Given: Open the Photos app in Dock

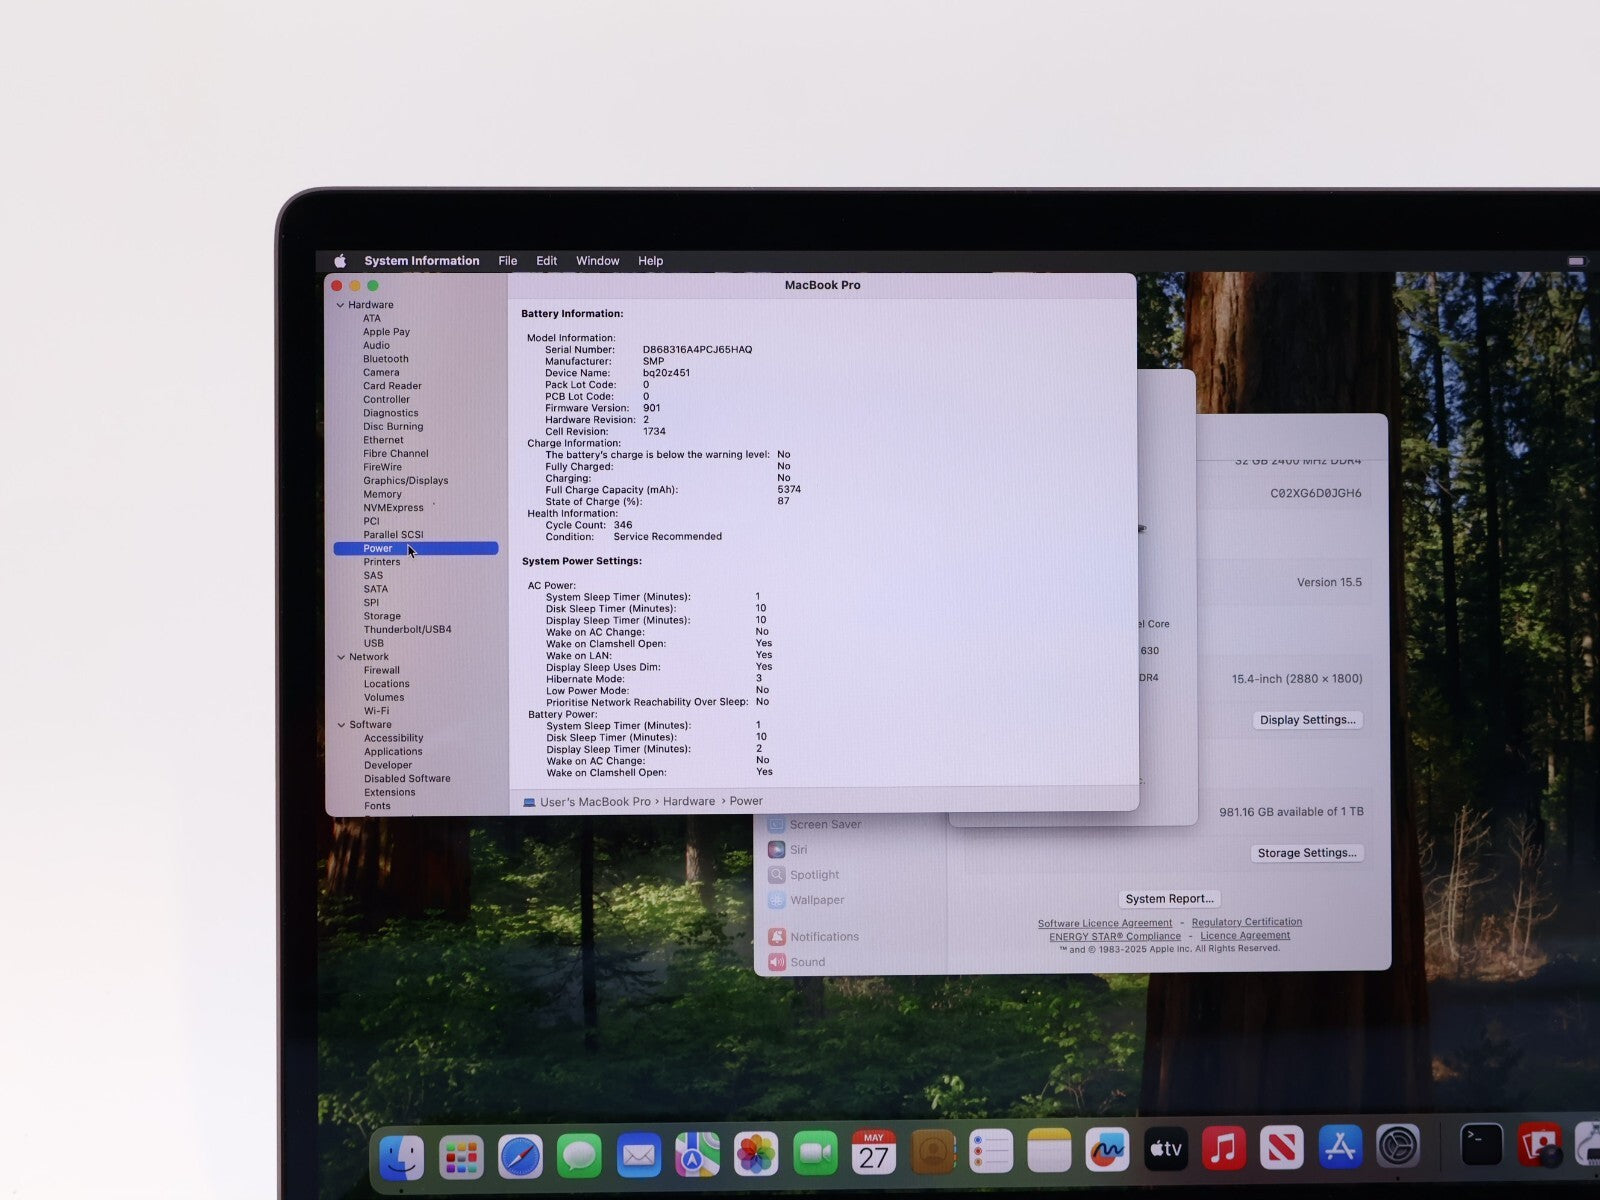Looking at the screenshot, I should (x=756, y=1155).
